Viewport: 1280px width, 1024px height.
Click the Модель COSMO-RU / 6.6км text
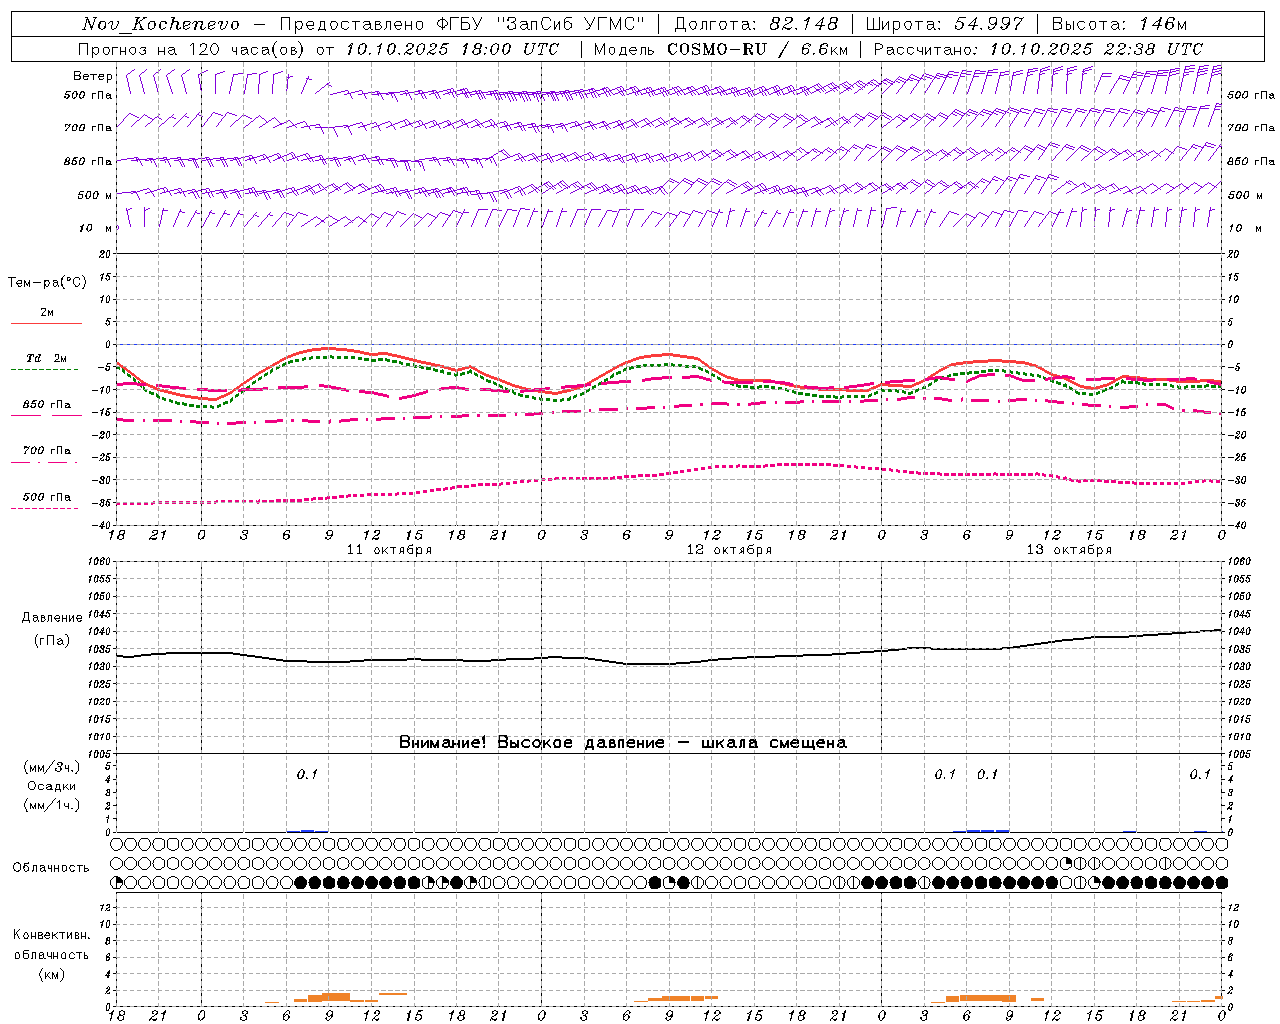[x=721, y=49]
